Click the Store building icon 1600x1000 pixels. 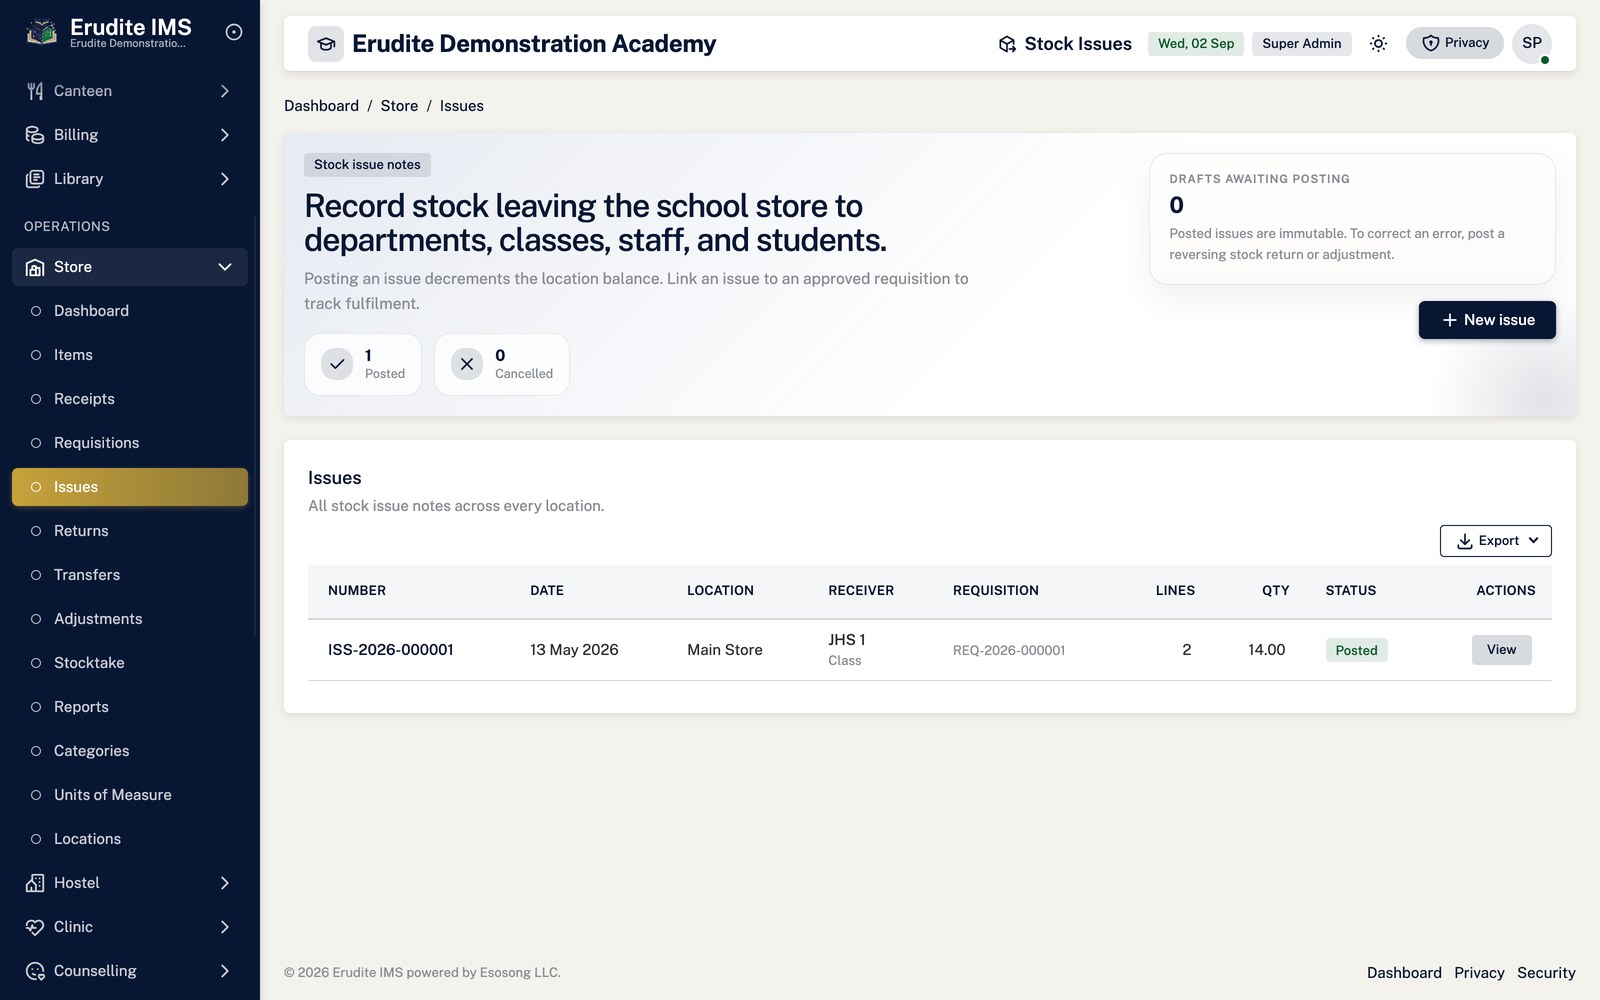click(35, 267)
